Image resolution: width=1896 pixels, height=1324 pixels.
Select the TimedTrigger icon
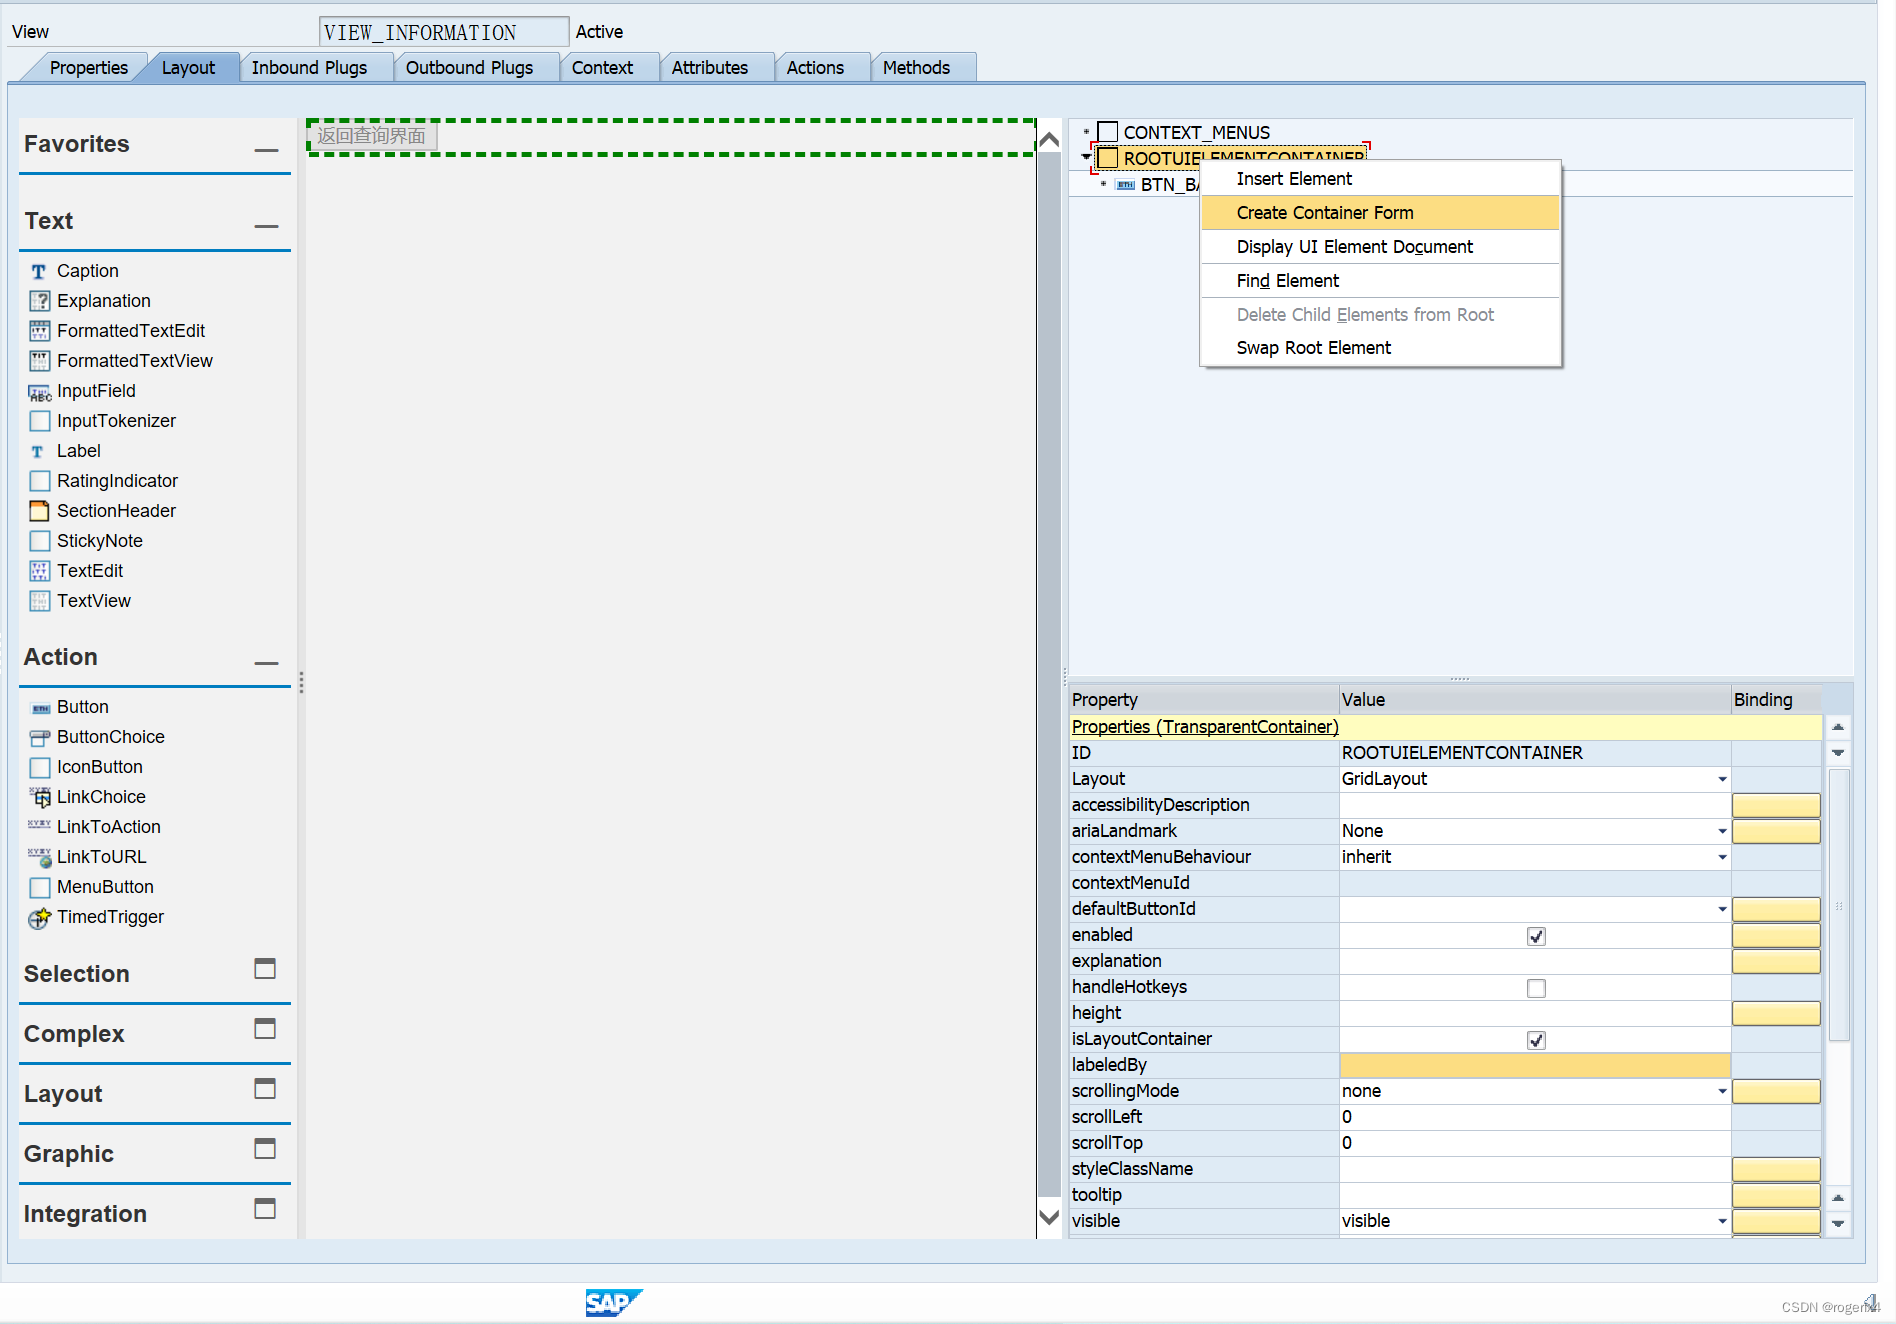coord(39,917)
